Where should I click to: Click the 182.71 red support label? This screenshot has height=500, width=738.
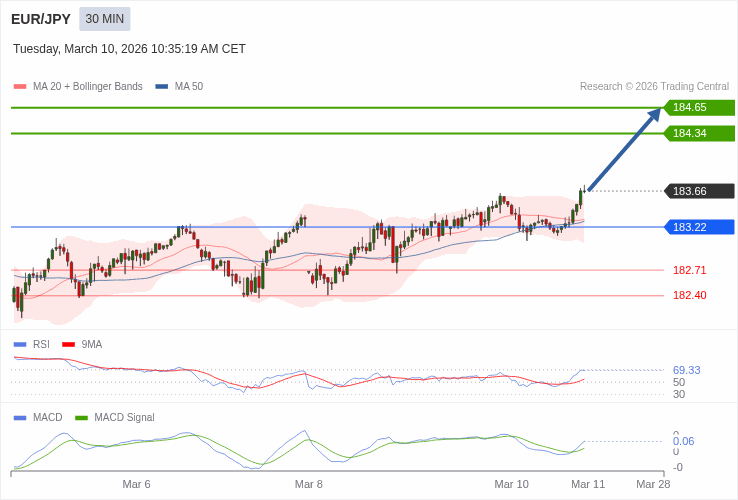pyautogui.click(x=689, y=270)
